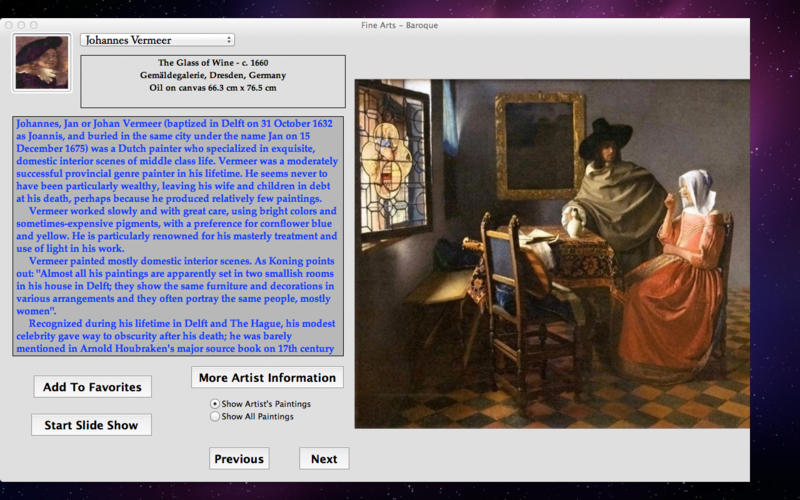Close the Fine Arts window

[8, 24]
